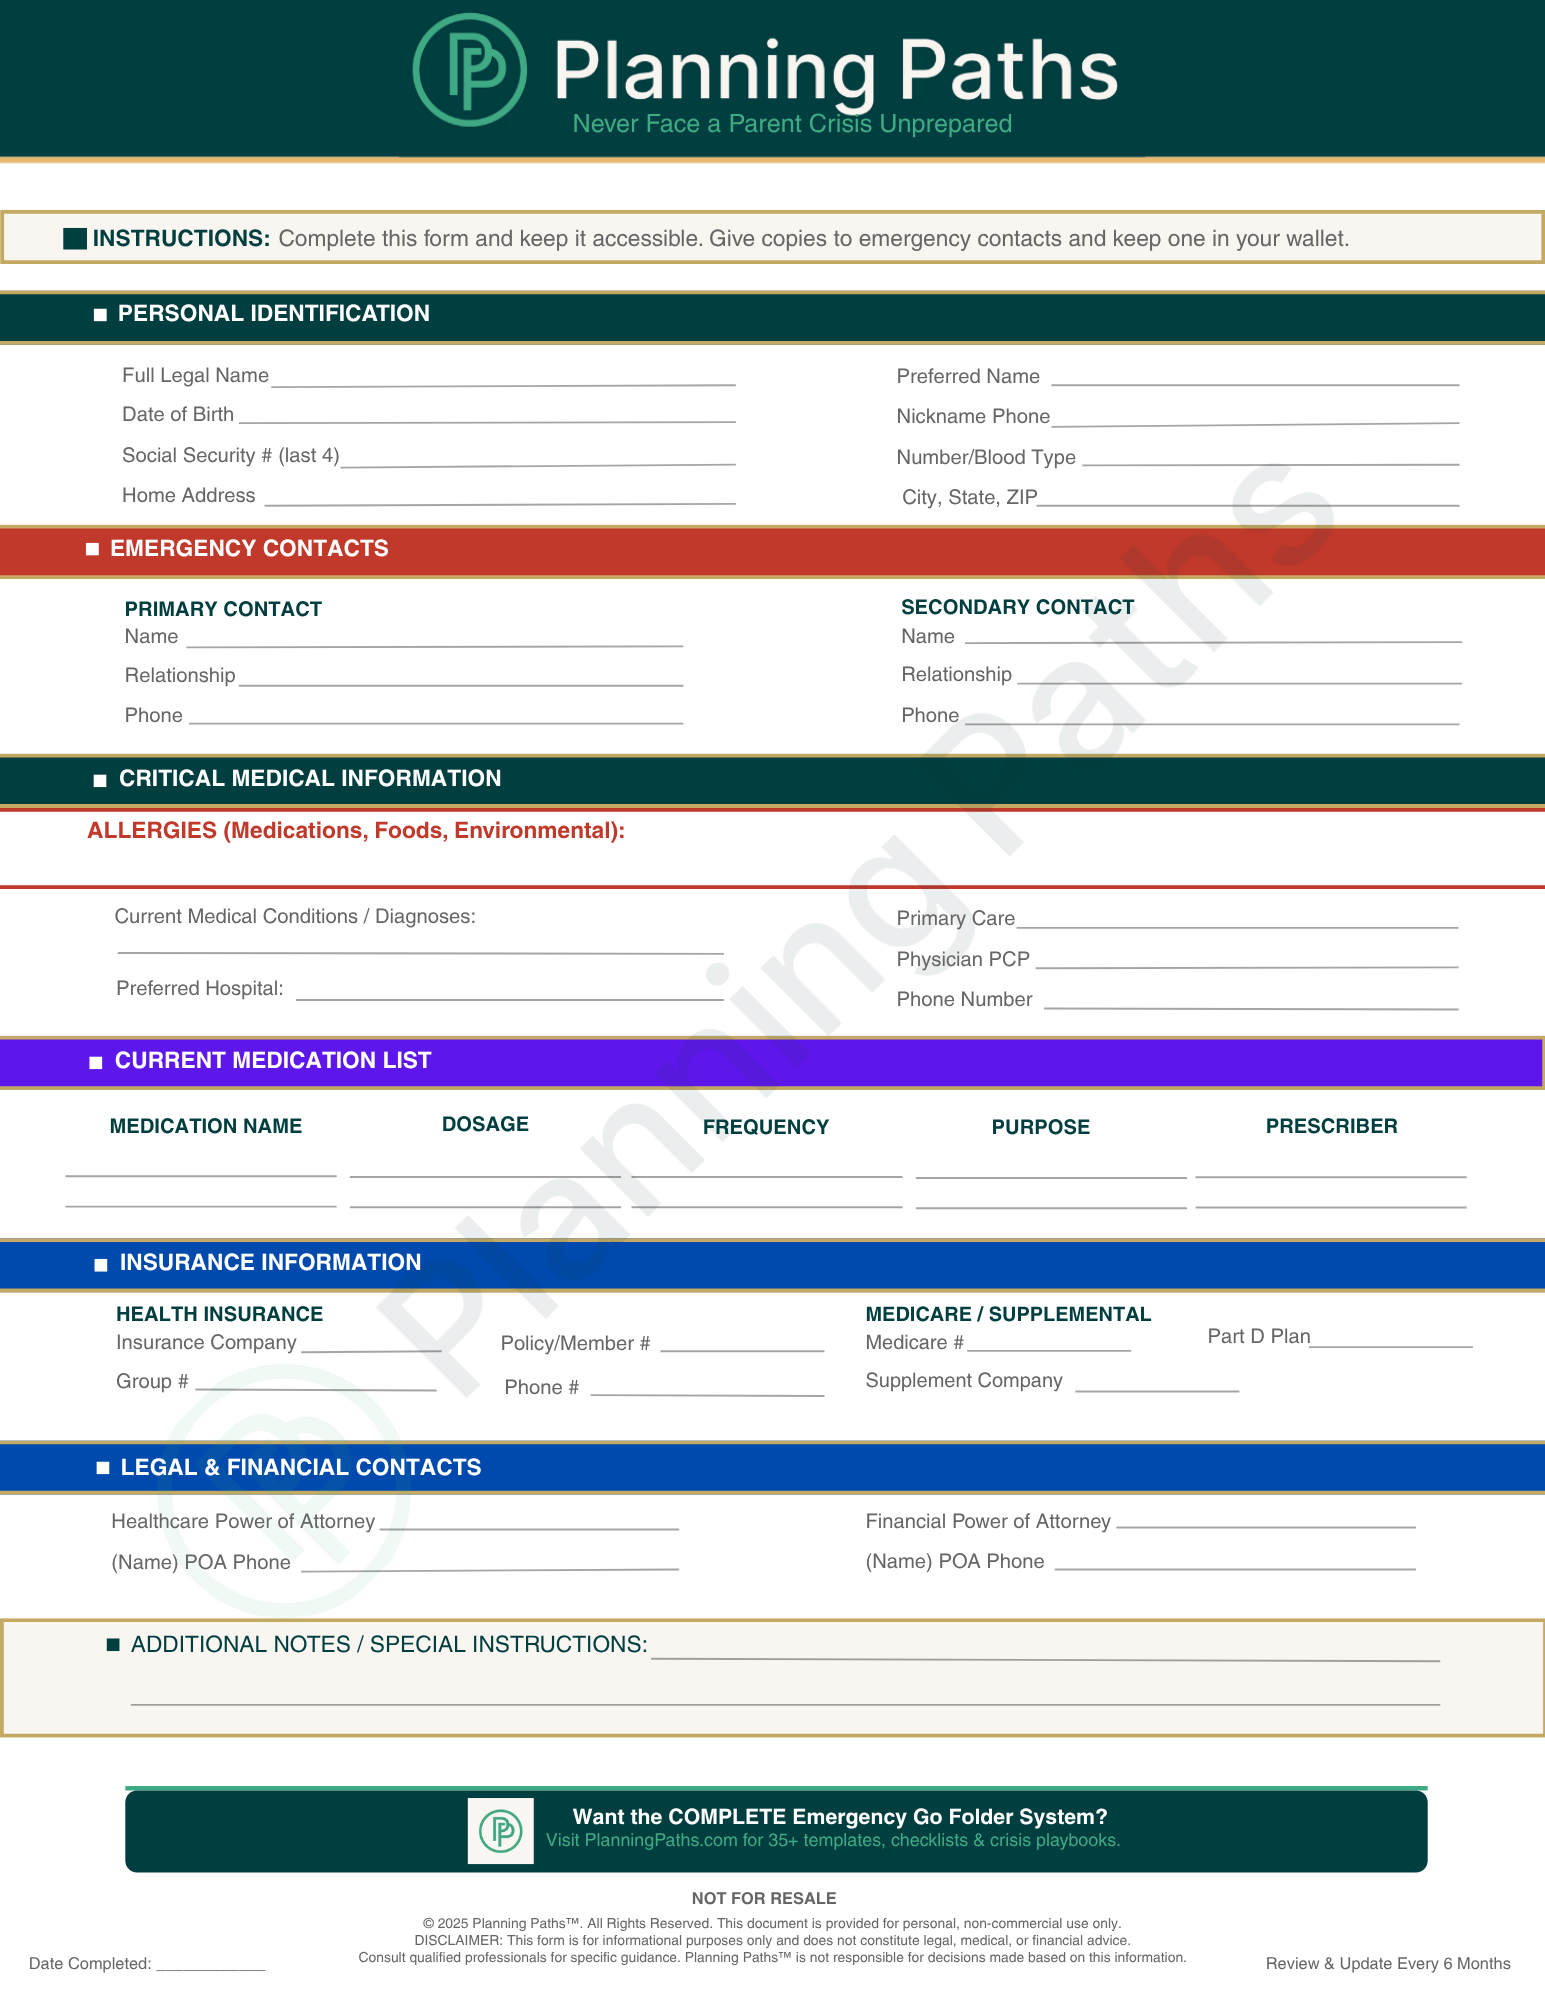The image size is (1545, 2000).
Task: Click the Part D Plan field
Action: (1391, 1337)
